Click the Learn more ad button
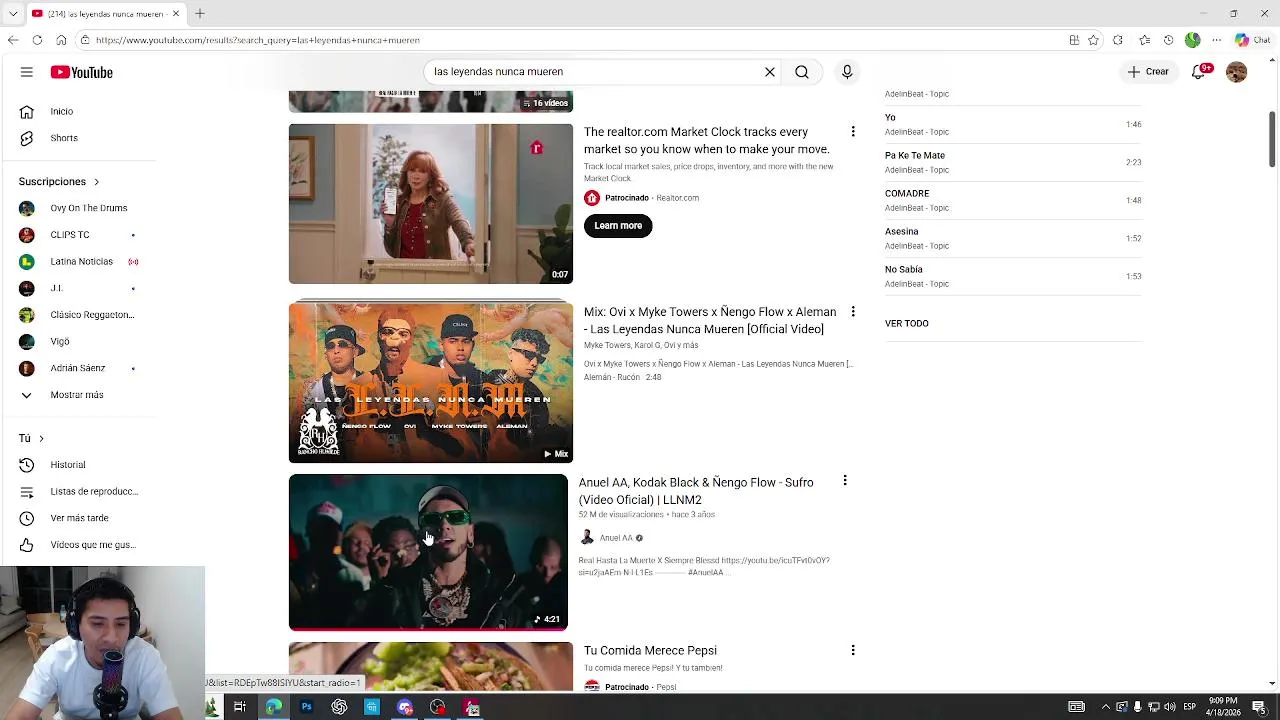 (618, 225)
